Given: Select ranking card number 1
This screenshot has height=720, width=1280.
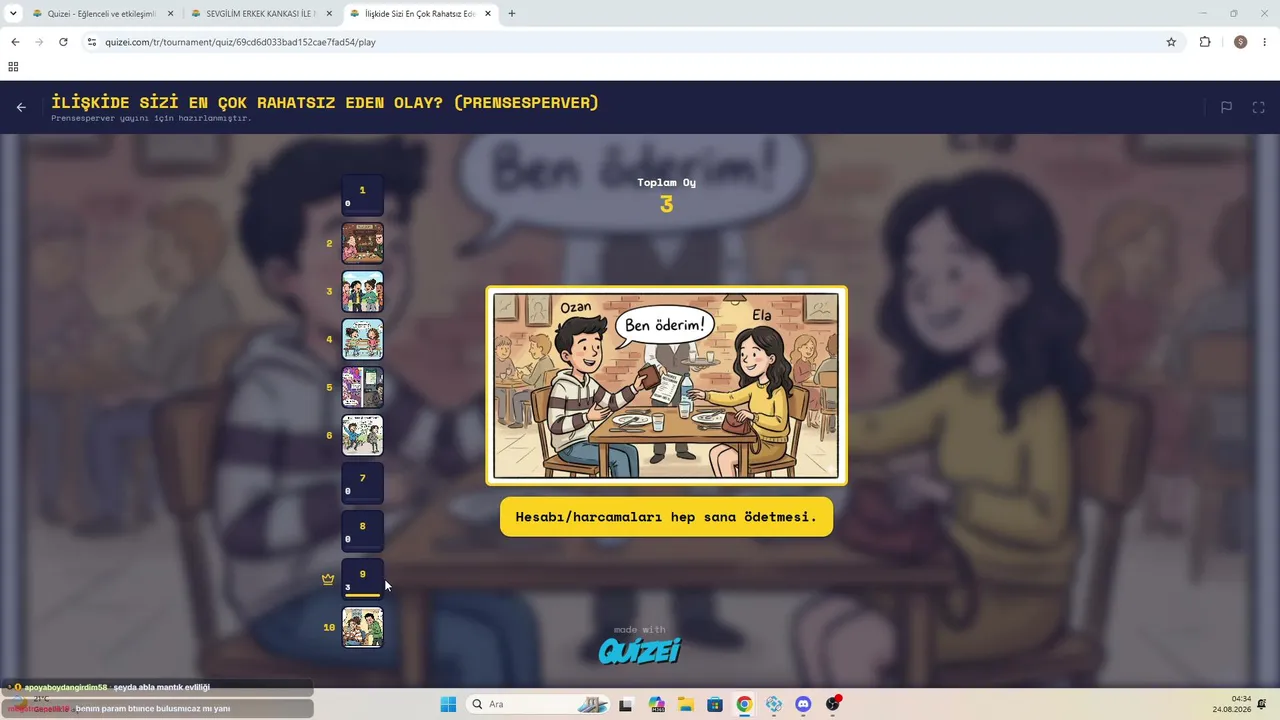Looking at the screenshot, I should click(363, 196).
